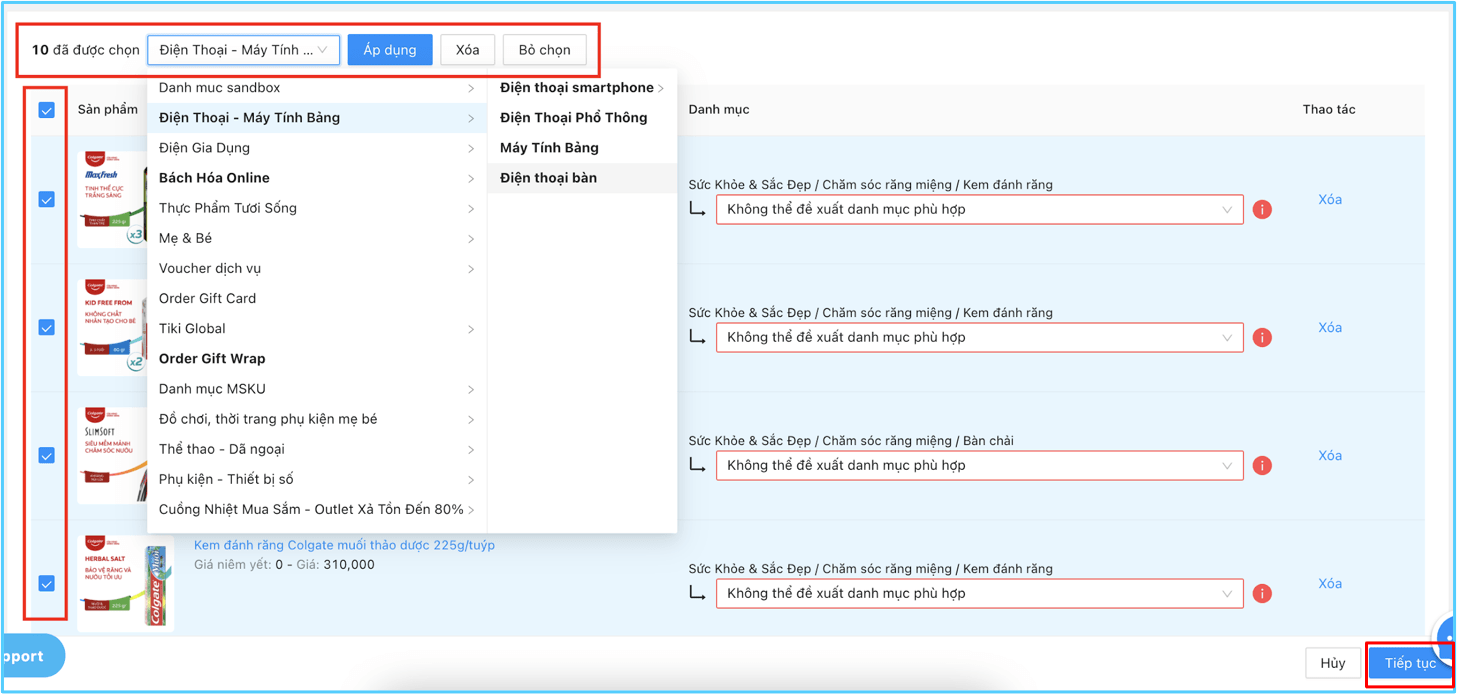This screenshot has width=1457, height=694.
Task: Expand Danh mục MSKU category
Action: point(316,389)
